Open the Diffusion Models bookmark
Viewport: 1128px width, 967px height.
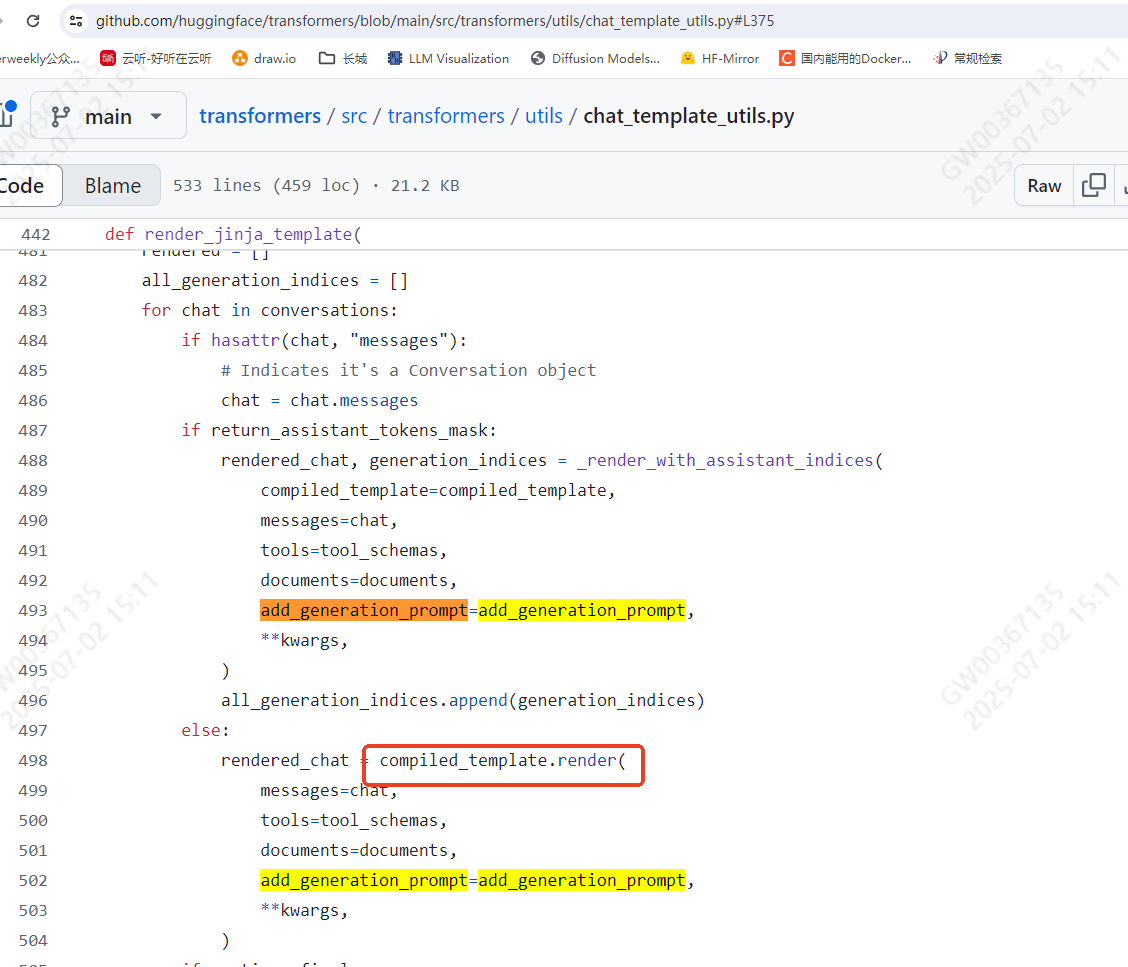[596, 58]
